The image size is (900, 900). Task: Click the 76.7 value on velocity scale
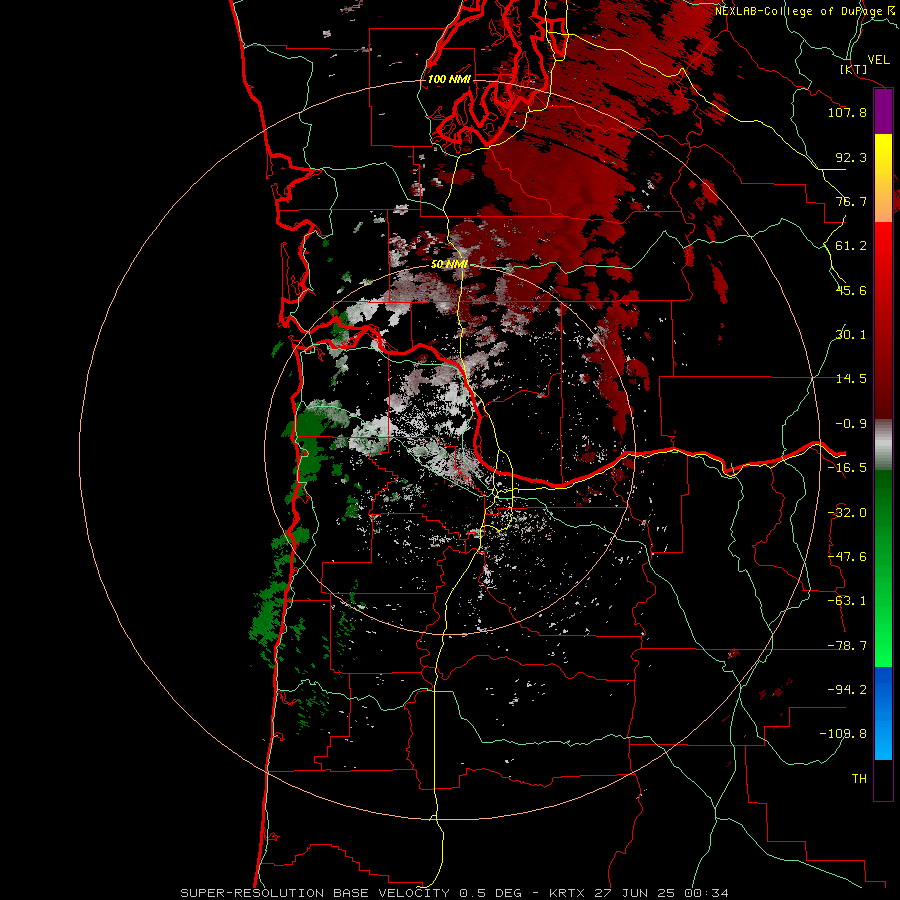pos(851,201)
